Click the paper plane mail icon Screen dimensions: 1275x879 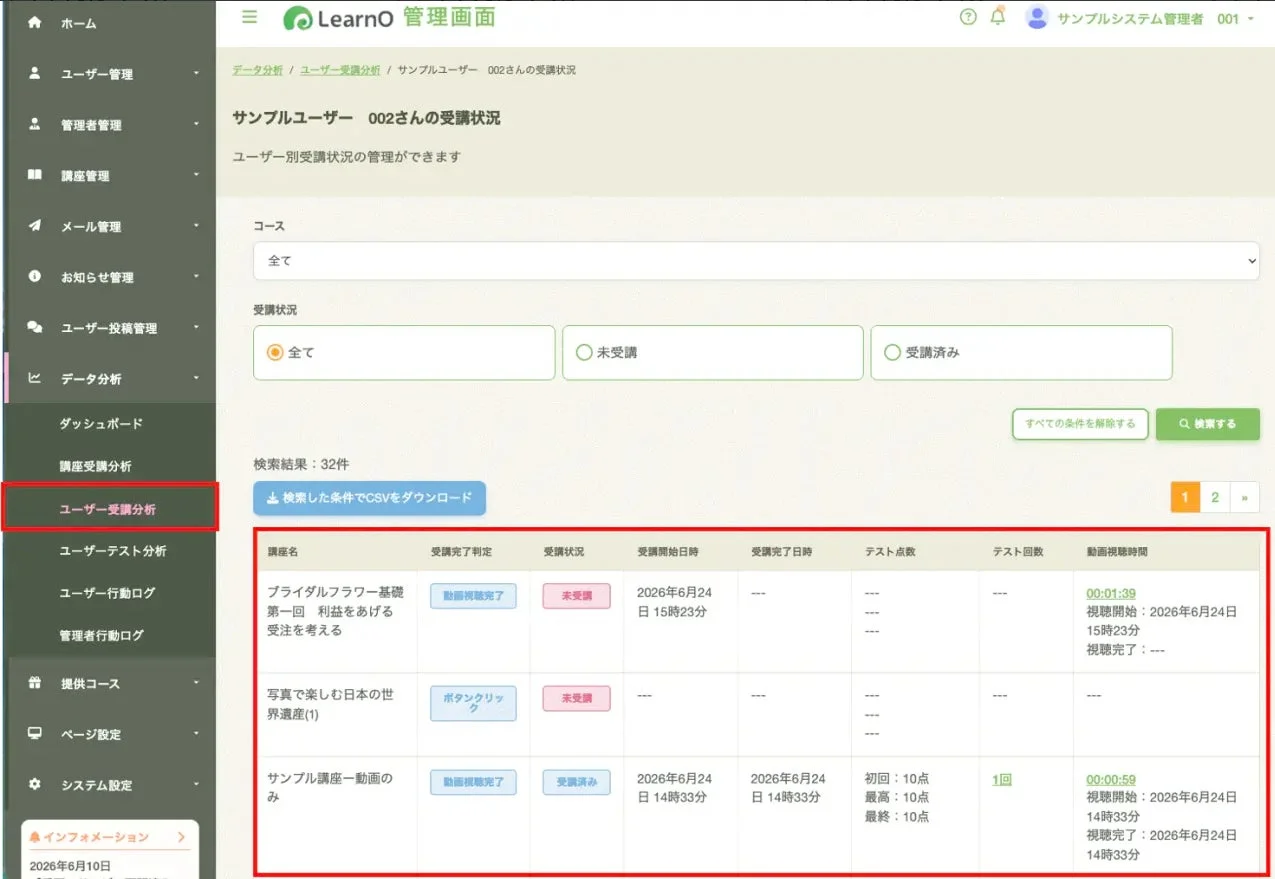pos(35,226)
